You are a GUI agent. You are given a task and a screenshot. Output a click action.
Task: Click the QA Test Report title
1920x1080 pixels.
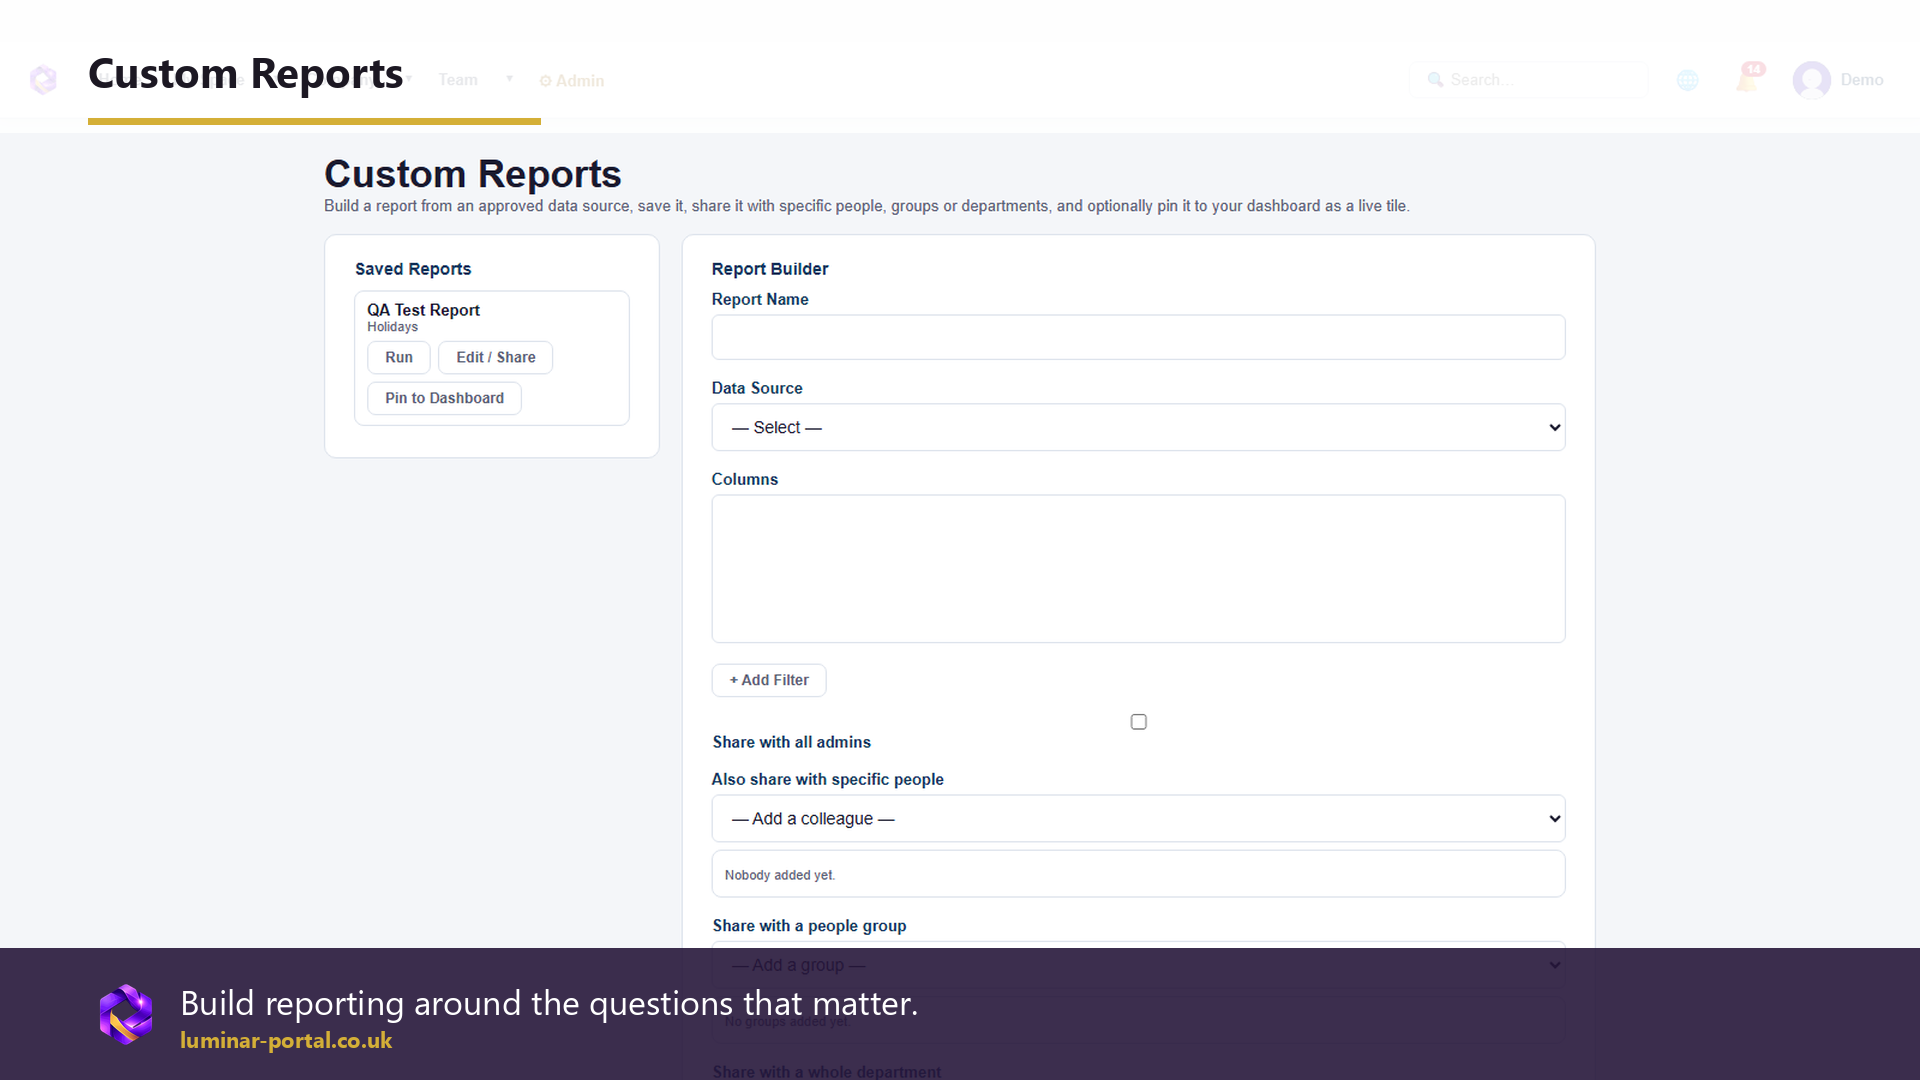click(423, 310)
